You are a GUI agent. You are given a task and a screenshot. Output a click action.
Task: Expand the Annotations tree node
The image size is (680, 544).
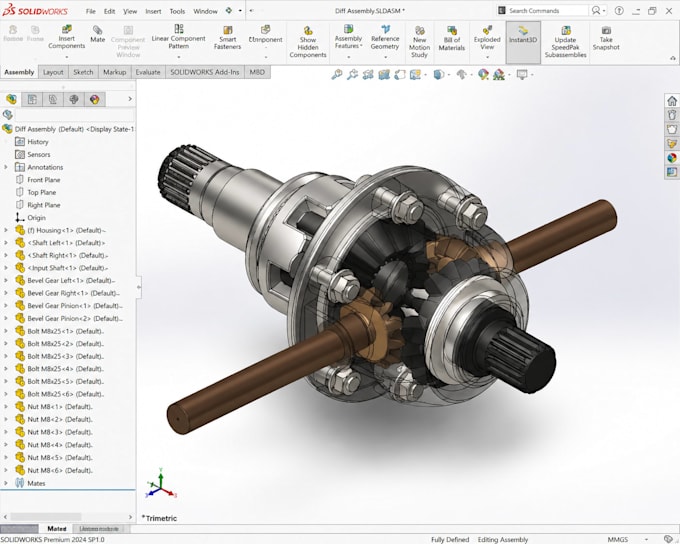(6, 167)
